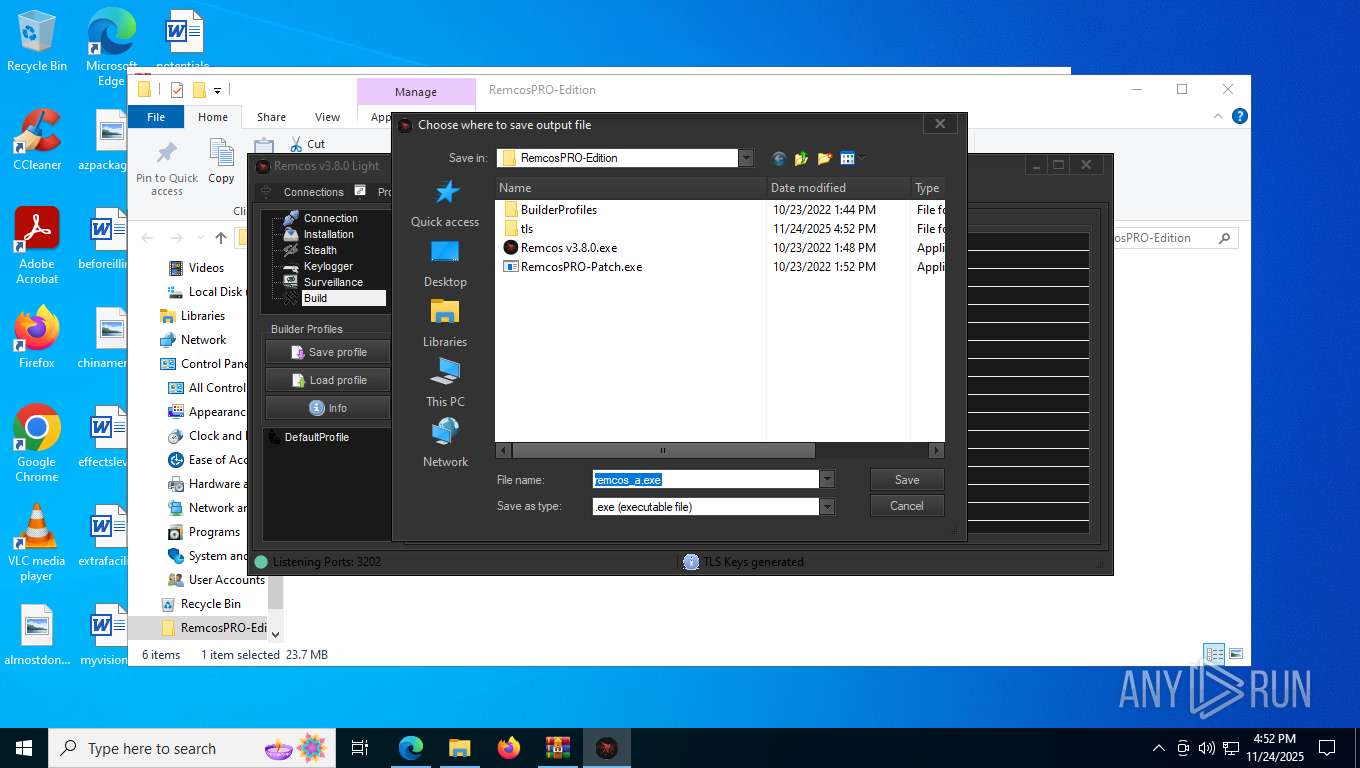Viewport: 1360px width, 768px height.
Task: Expand the File name dropdown arrow
Action: [x=827, y=479]
